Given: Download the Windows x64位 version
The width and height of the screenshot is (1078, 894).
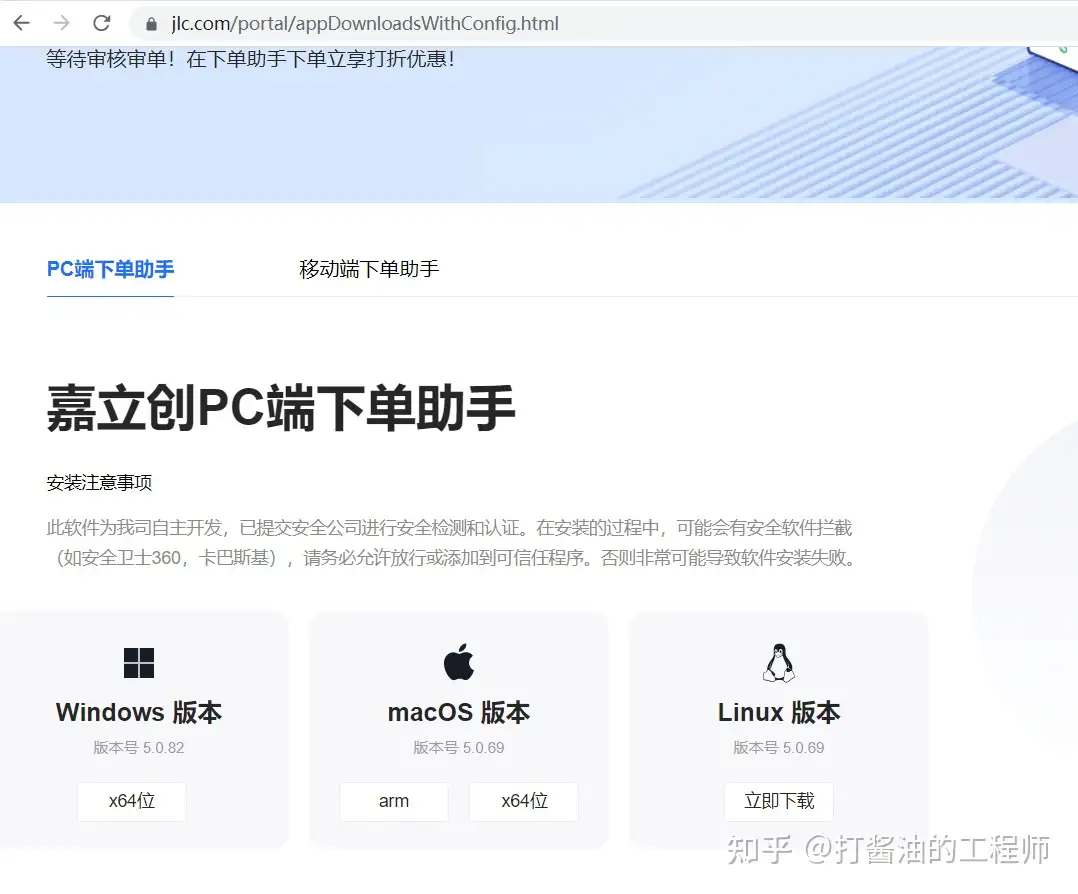Looking at the screenshot, I should [x=131, y=801].
